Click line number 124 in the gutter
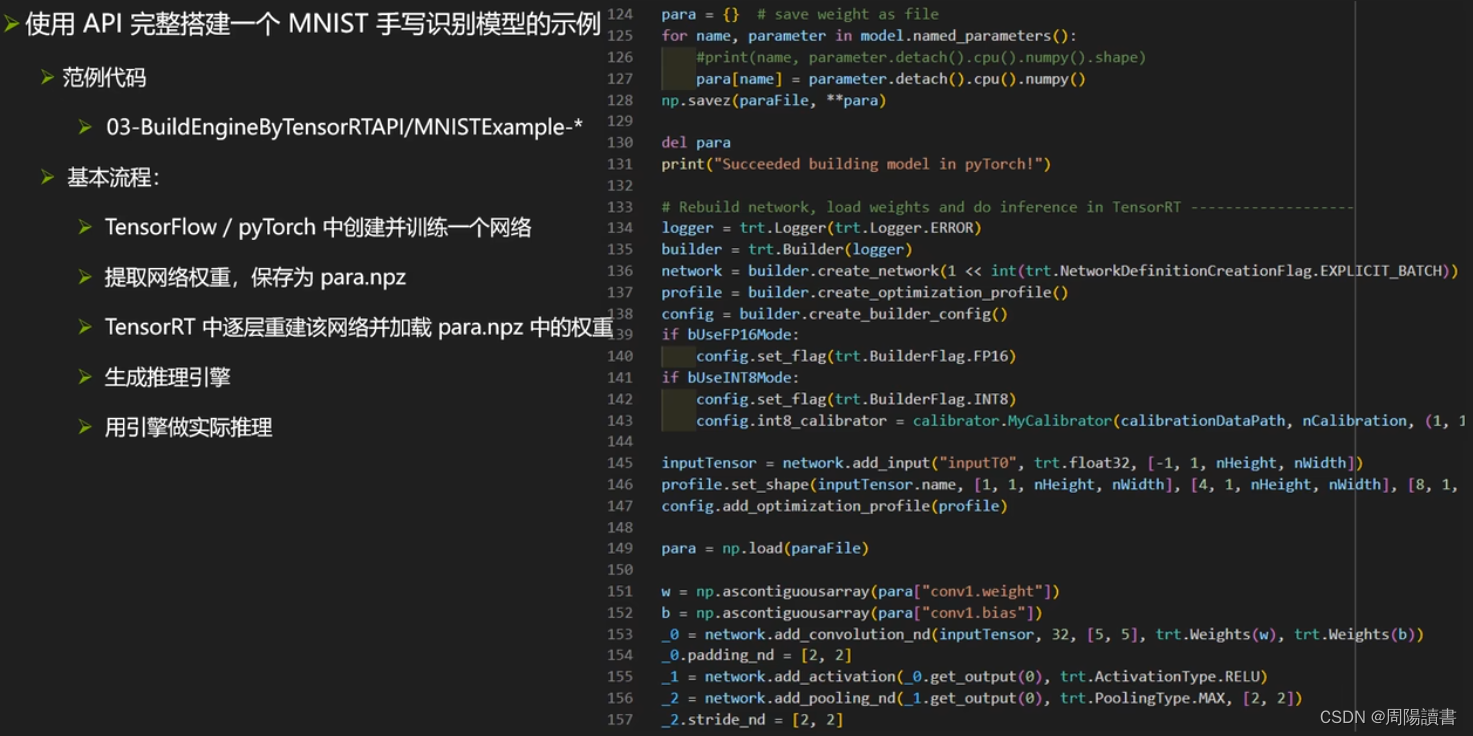This screenshot has height=736, width=1473. pos(620,14)
